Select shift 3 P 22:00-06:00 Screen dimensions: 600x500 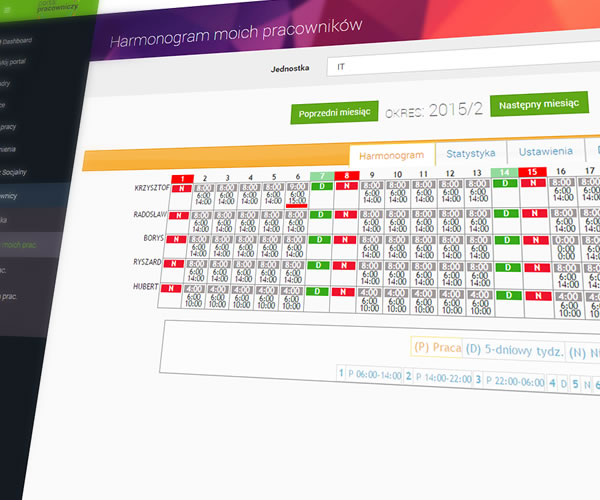click(x=510, y=381)
